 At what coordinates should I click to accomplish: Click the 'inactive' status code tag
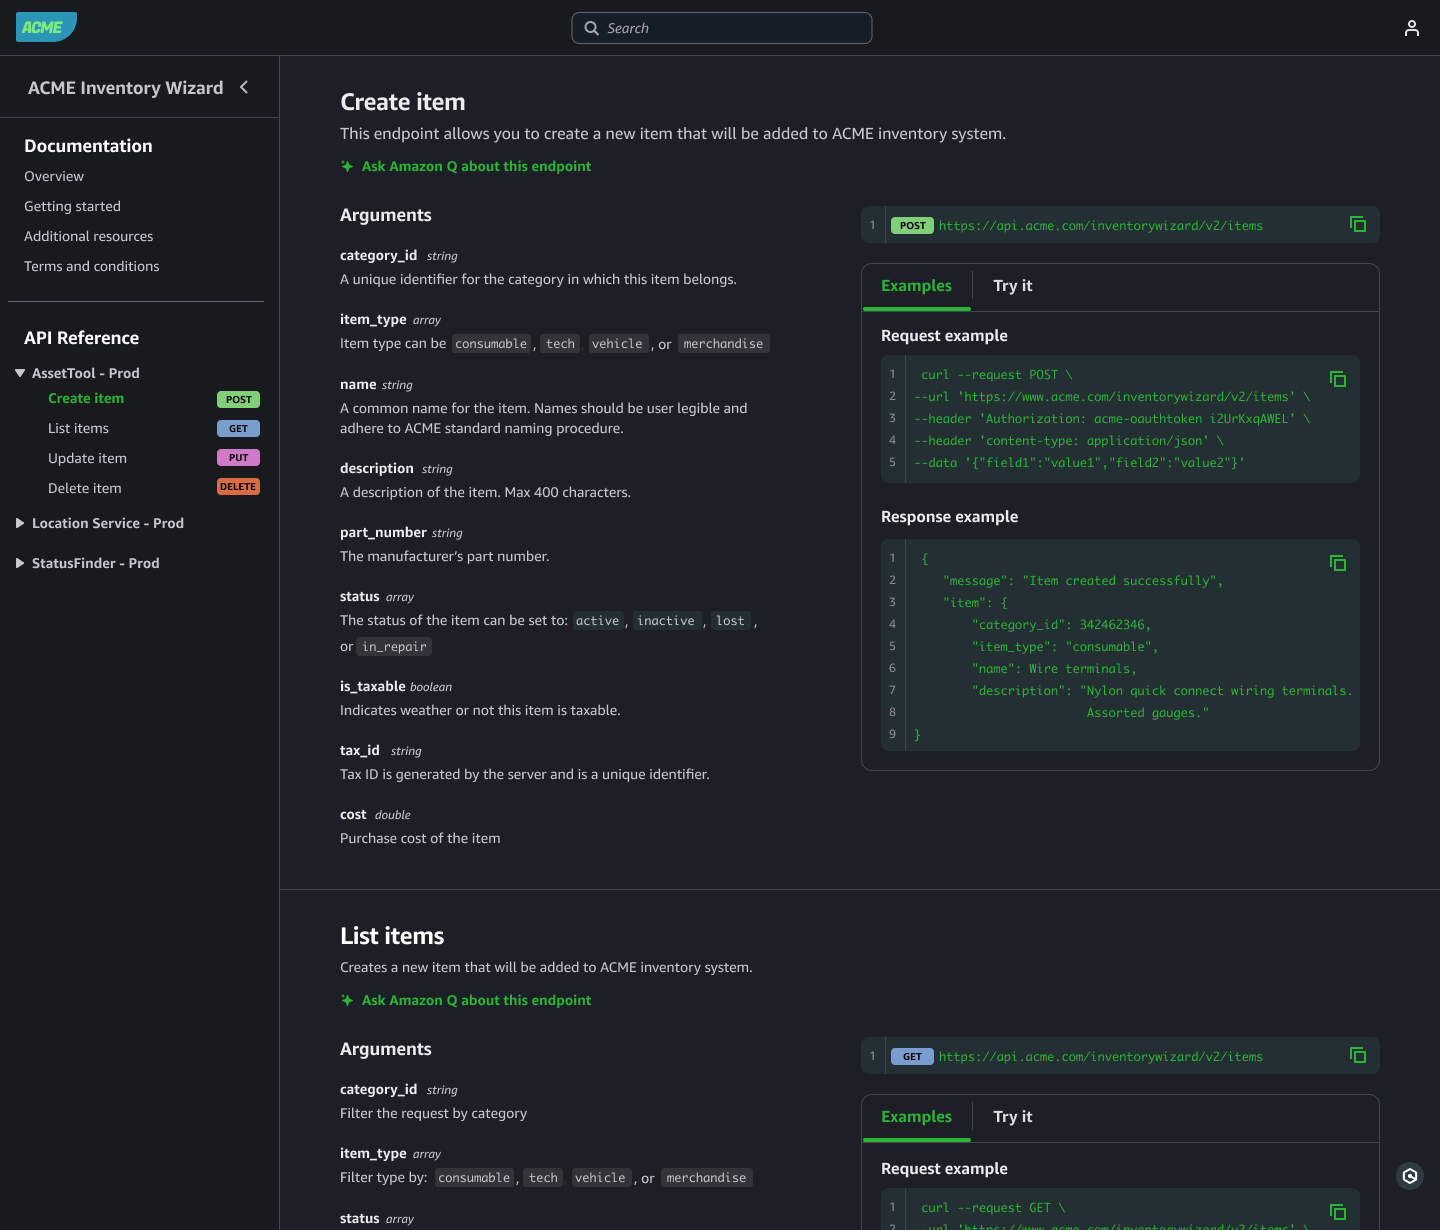[x=666, y=621]
